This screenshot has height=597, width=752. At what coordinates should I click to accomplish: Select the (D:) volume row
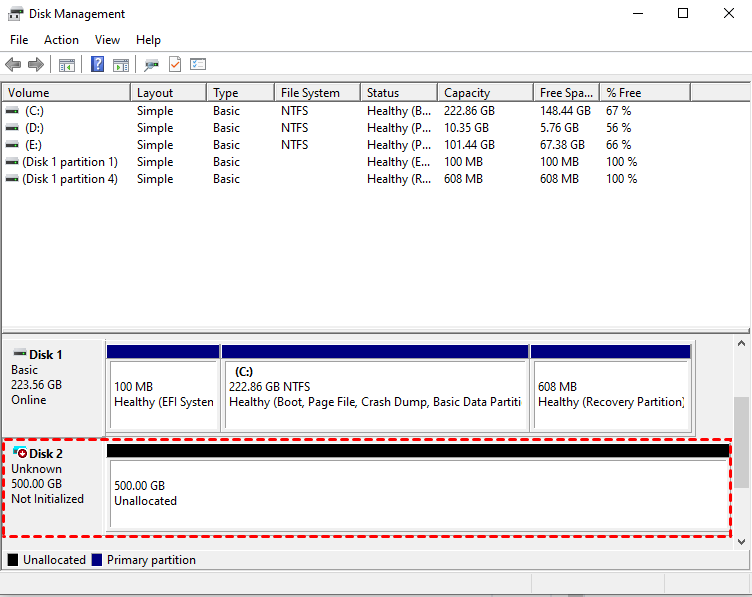[346, 128]
